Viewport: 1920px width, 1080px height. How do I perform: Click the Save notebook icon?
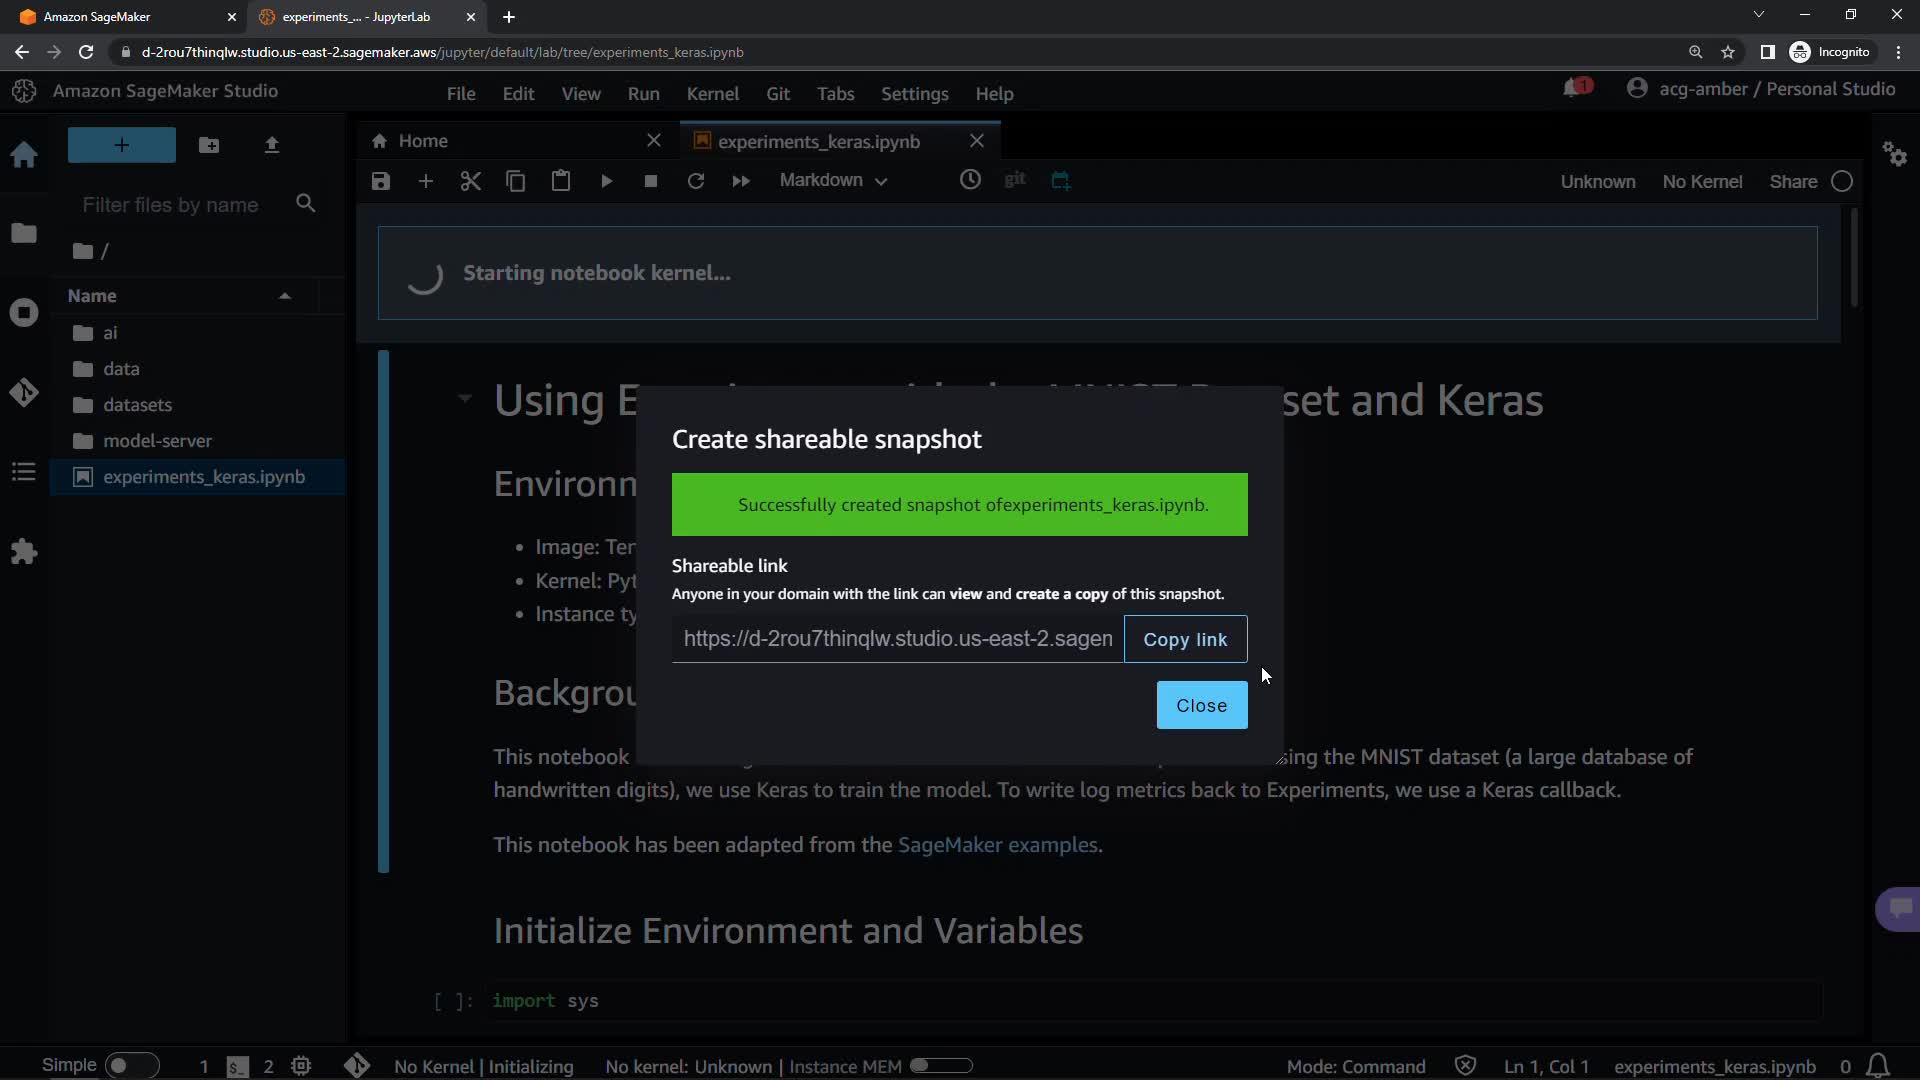380,181
